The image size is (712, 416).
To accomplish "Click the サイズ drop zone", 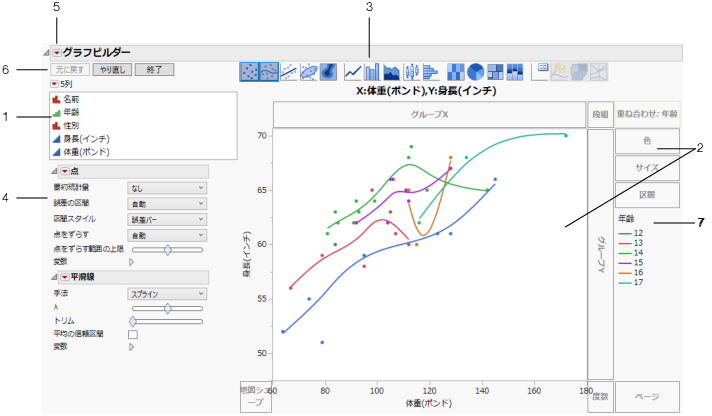I will (x=647, y=168).
